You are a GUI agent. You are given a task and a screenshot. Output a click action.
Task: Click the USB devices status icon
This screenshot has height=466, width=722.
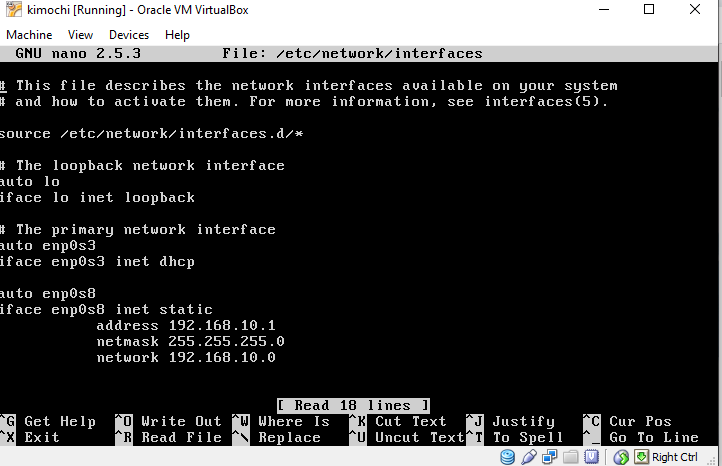pyautogui.click(x=529, y=457)
